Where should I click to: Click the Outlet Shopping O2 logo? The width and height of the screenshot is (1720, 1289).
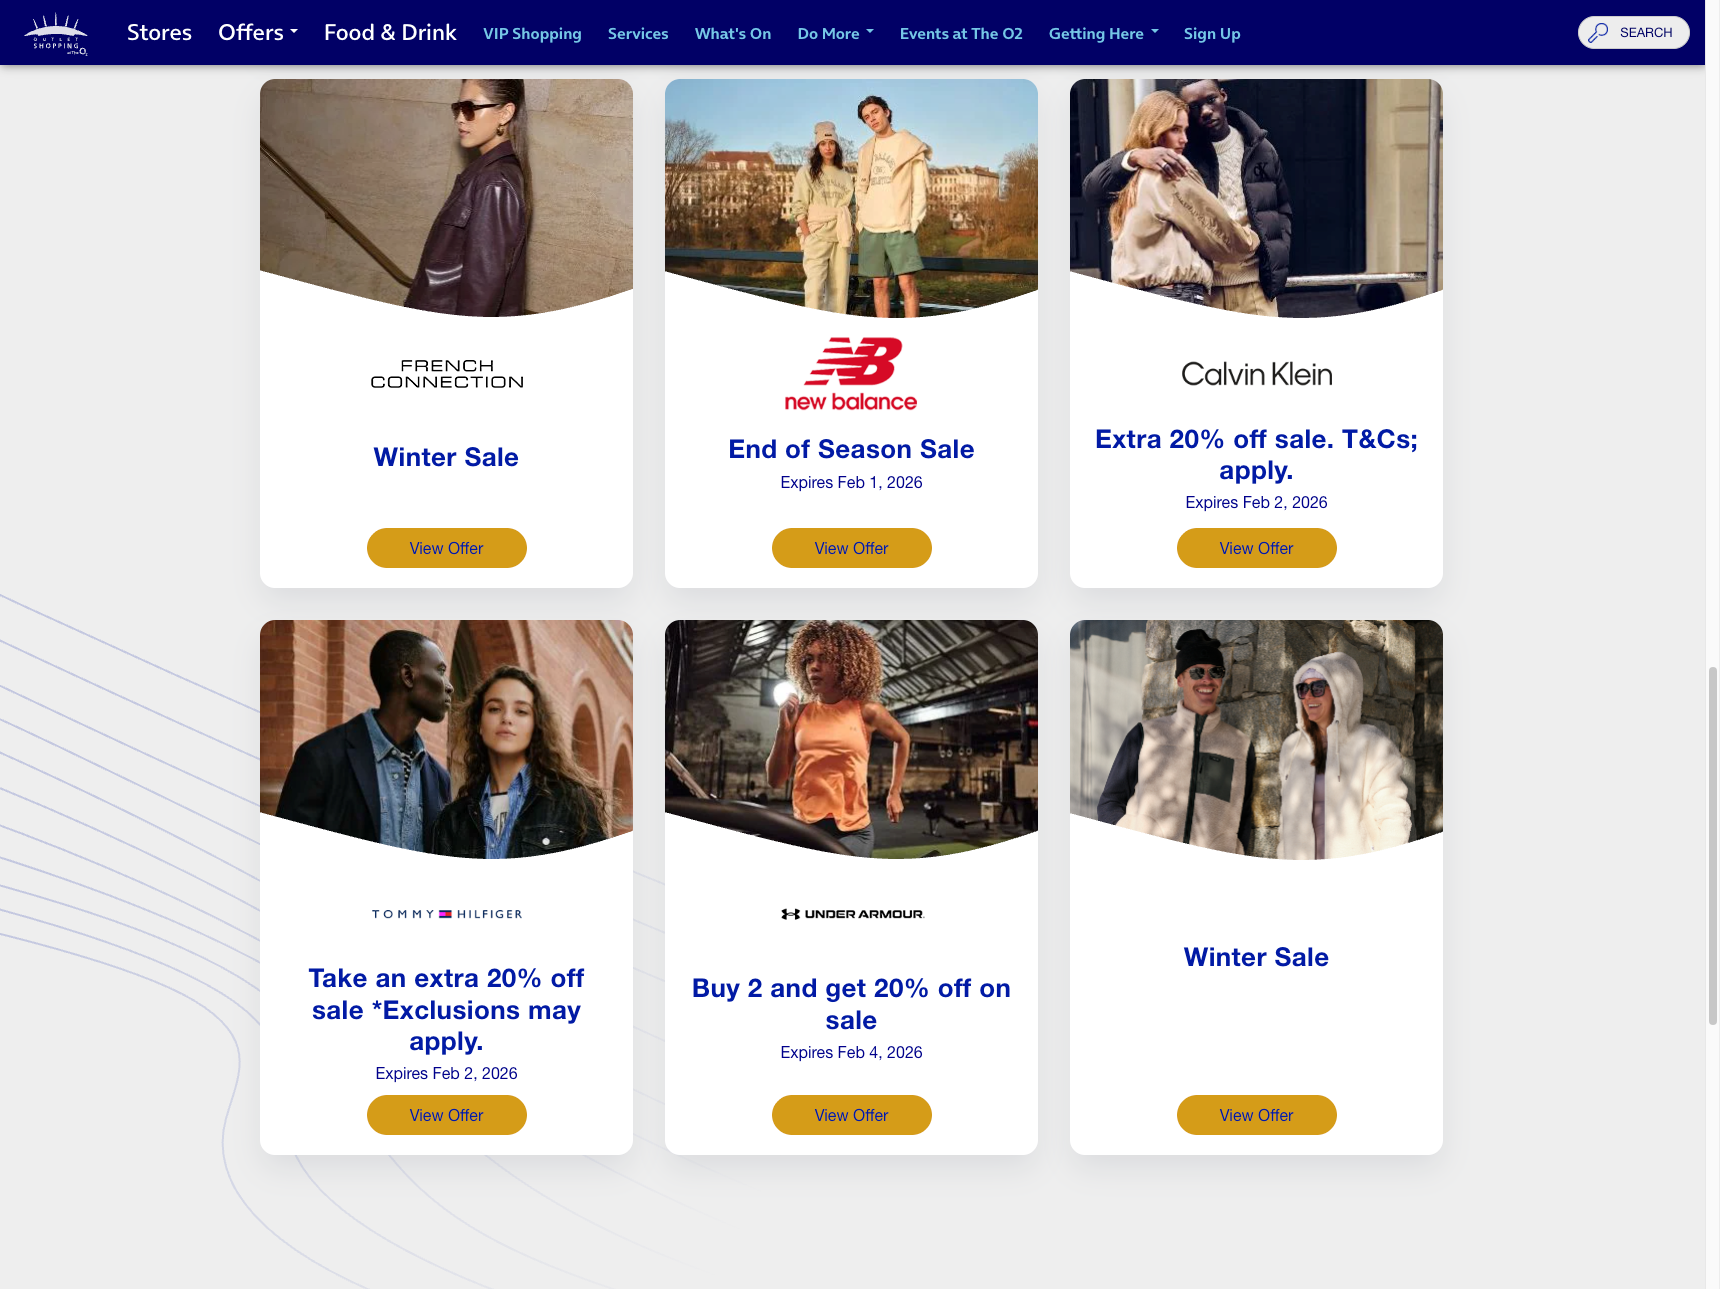(56, 34)
